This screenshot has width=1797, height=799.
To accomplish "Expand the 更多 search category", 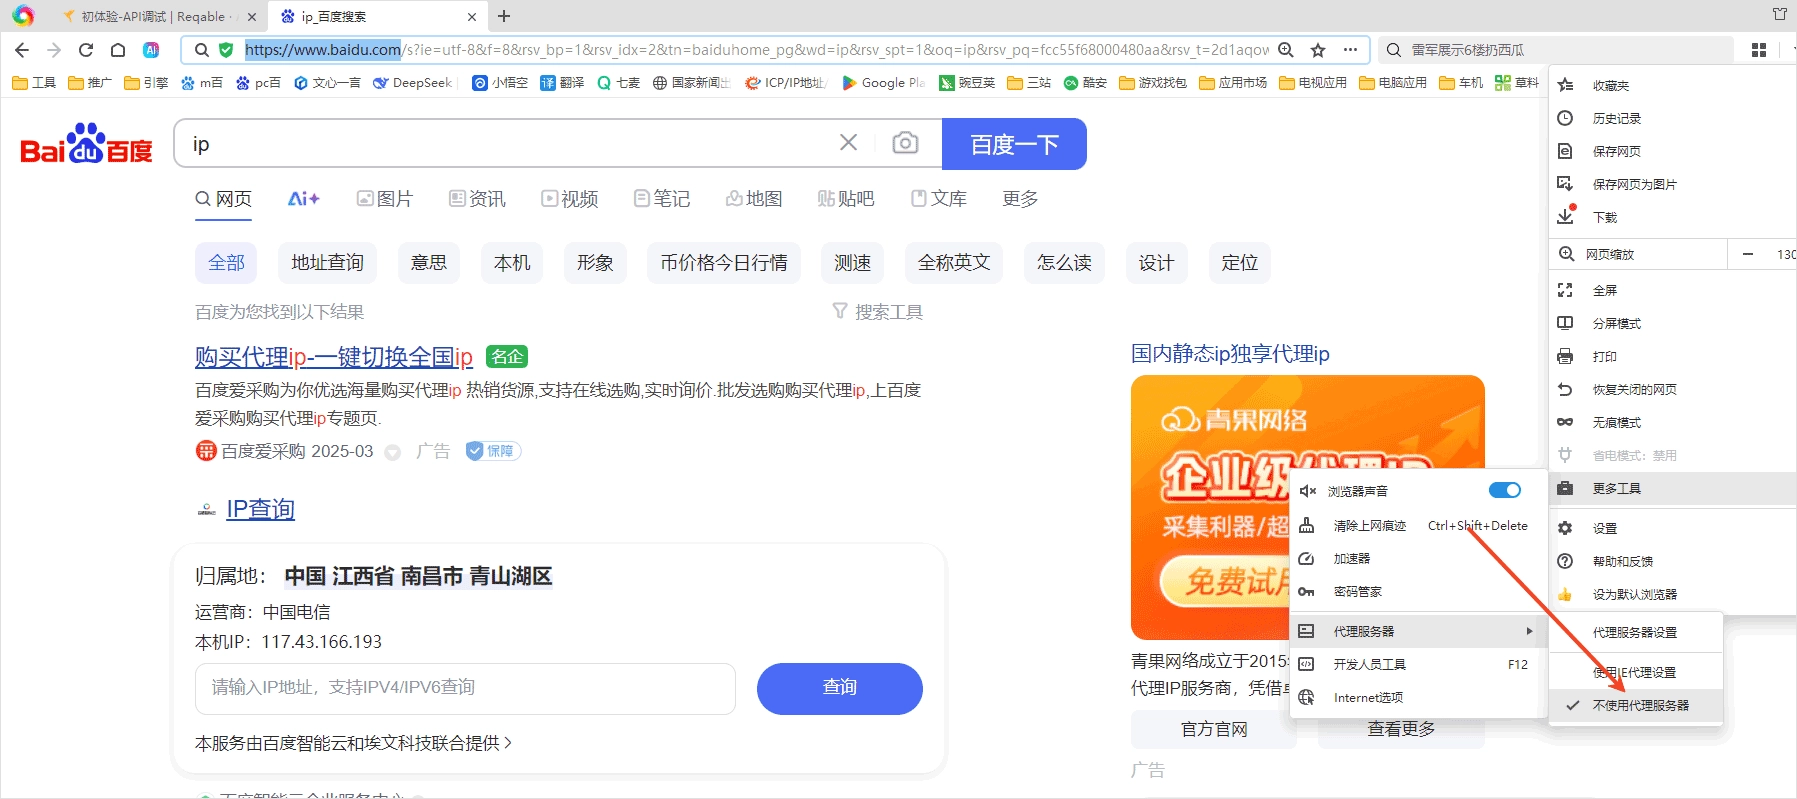I will (1020, 199).
